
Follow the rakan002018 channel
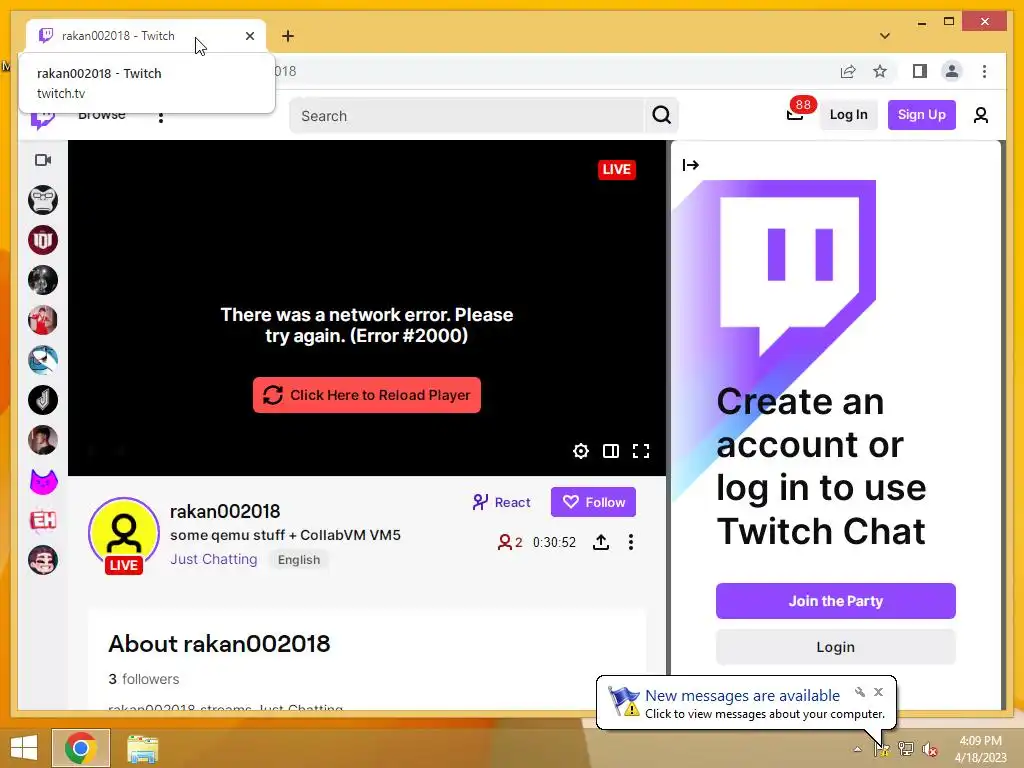pyautogui.click(x=593, y=502)
